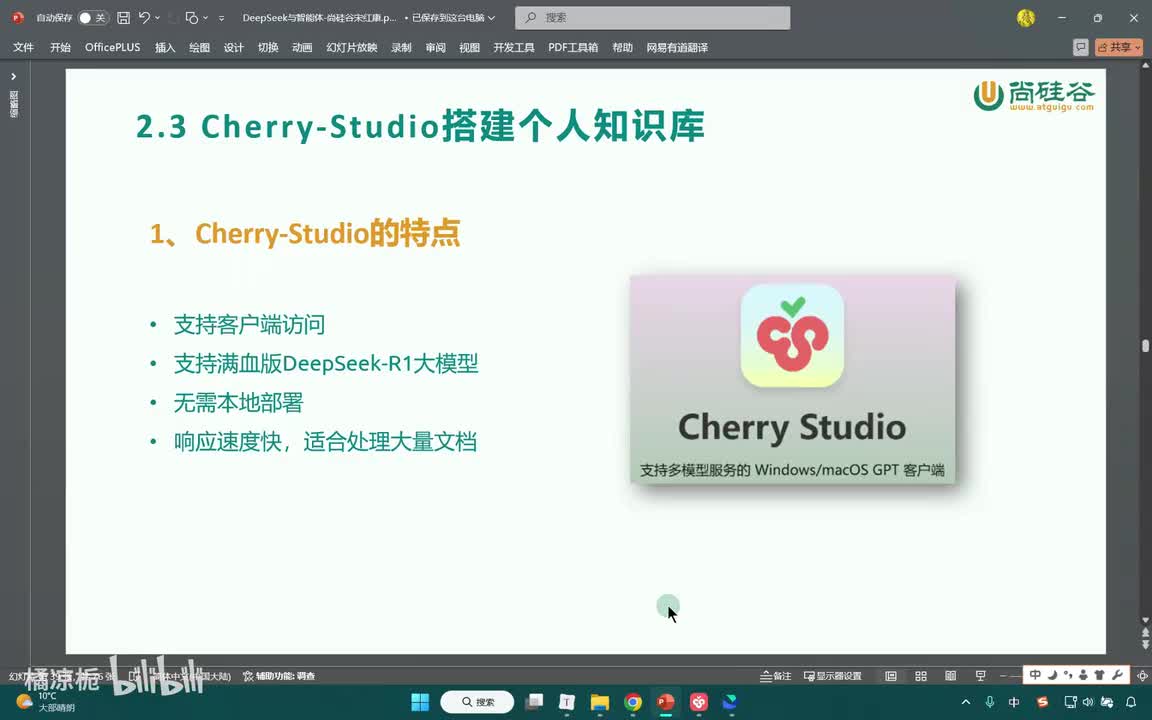Click the scroll up arrow of slide area

[x=1145, y=65]
